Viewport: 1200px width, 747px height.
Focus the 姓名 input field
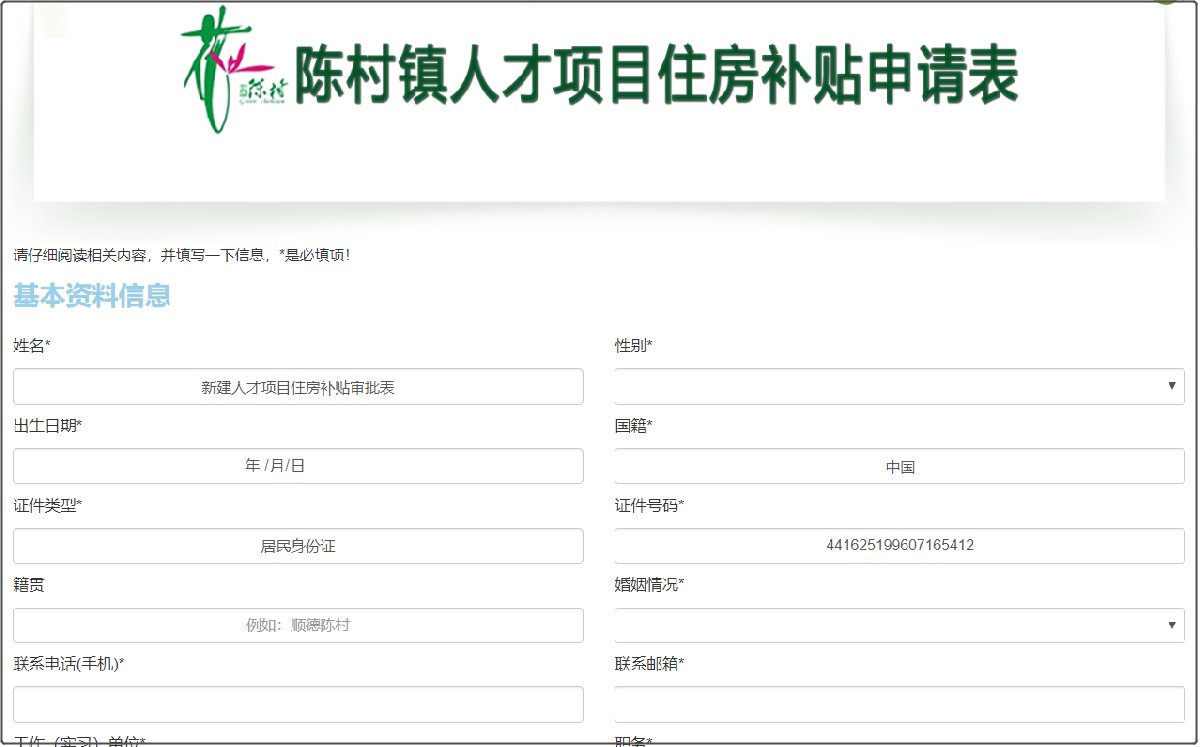point(298,387)
